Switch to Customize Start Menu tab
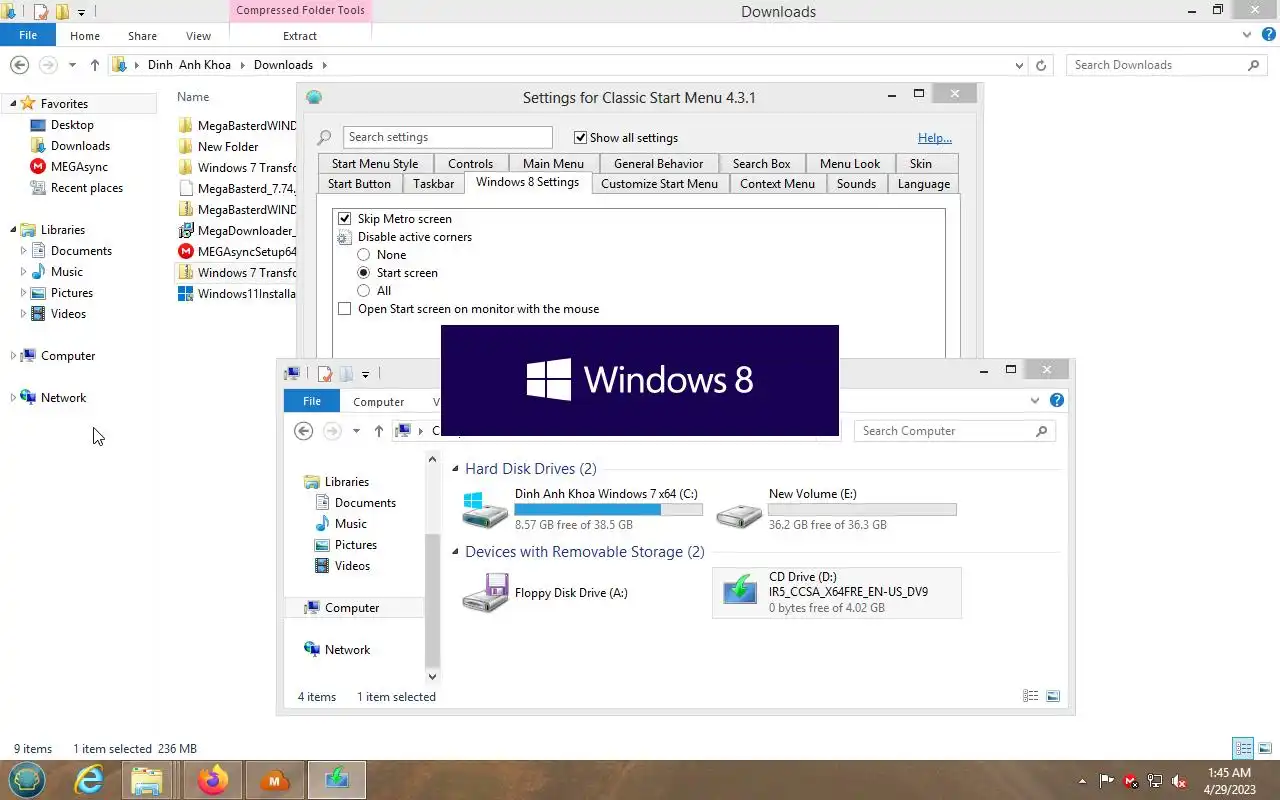Image resolution: width=1280 pixels, height=800 pixels. pyautogui.click(x=659, y=184)
